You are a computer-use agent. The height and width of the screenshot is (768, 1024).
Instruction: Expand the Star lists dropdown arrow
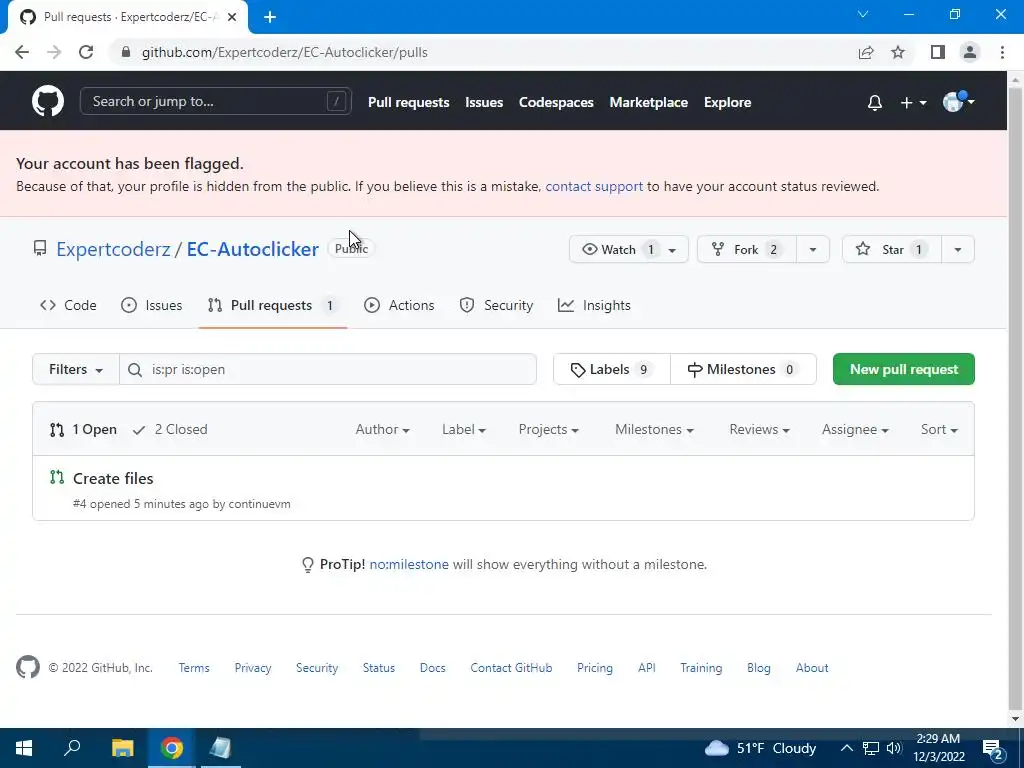tap(958, 249)
